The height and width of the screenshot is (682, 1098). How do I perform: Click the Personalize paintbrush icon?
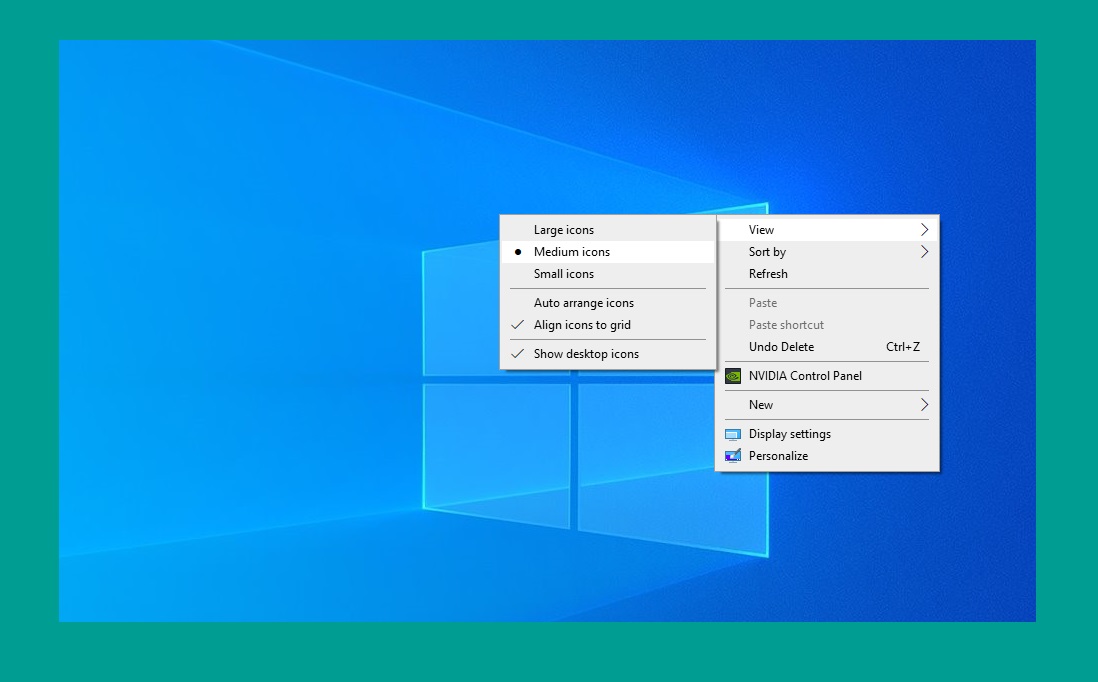pos(732,456)
